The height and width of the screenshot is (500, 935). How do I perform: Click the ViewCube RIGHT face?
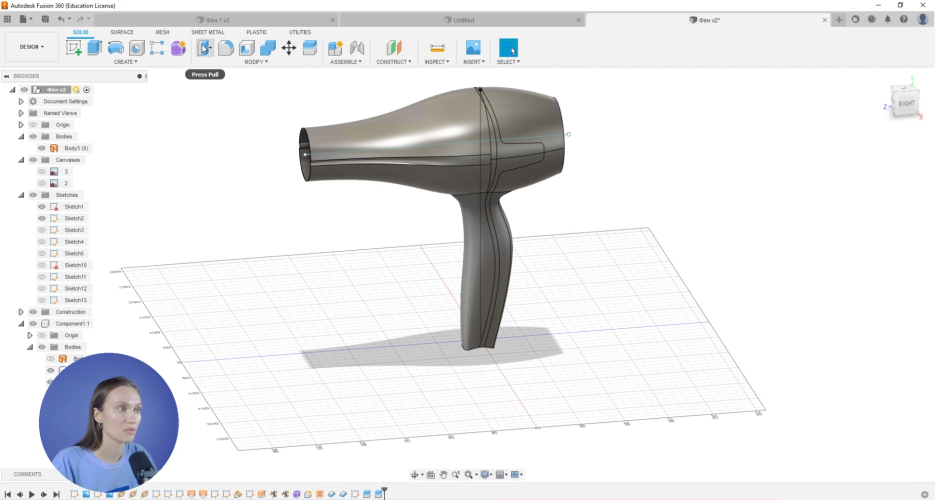(x=905, y=104)
